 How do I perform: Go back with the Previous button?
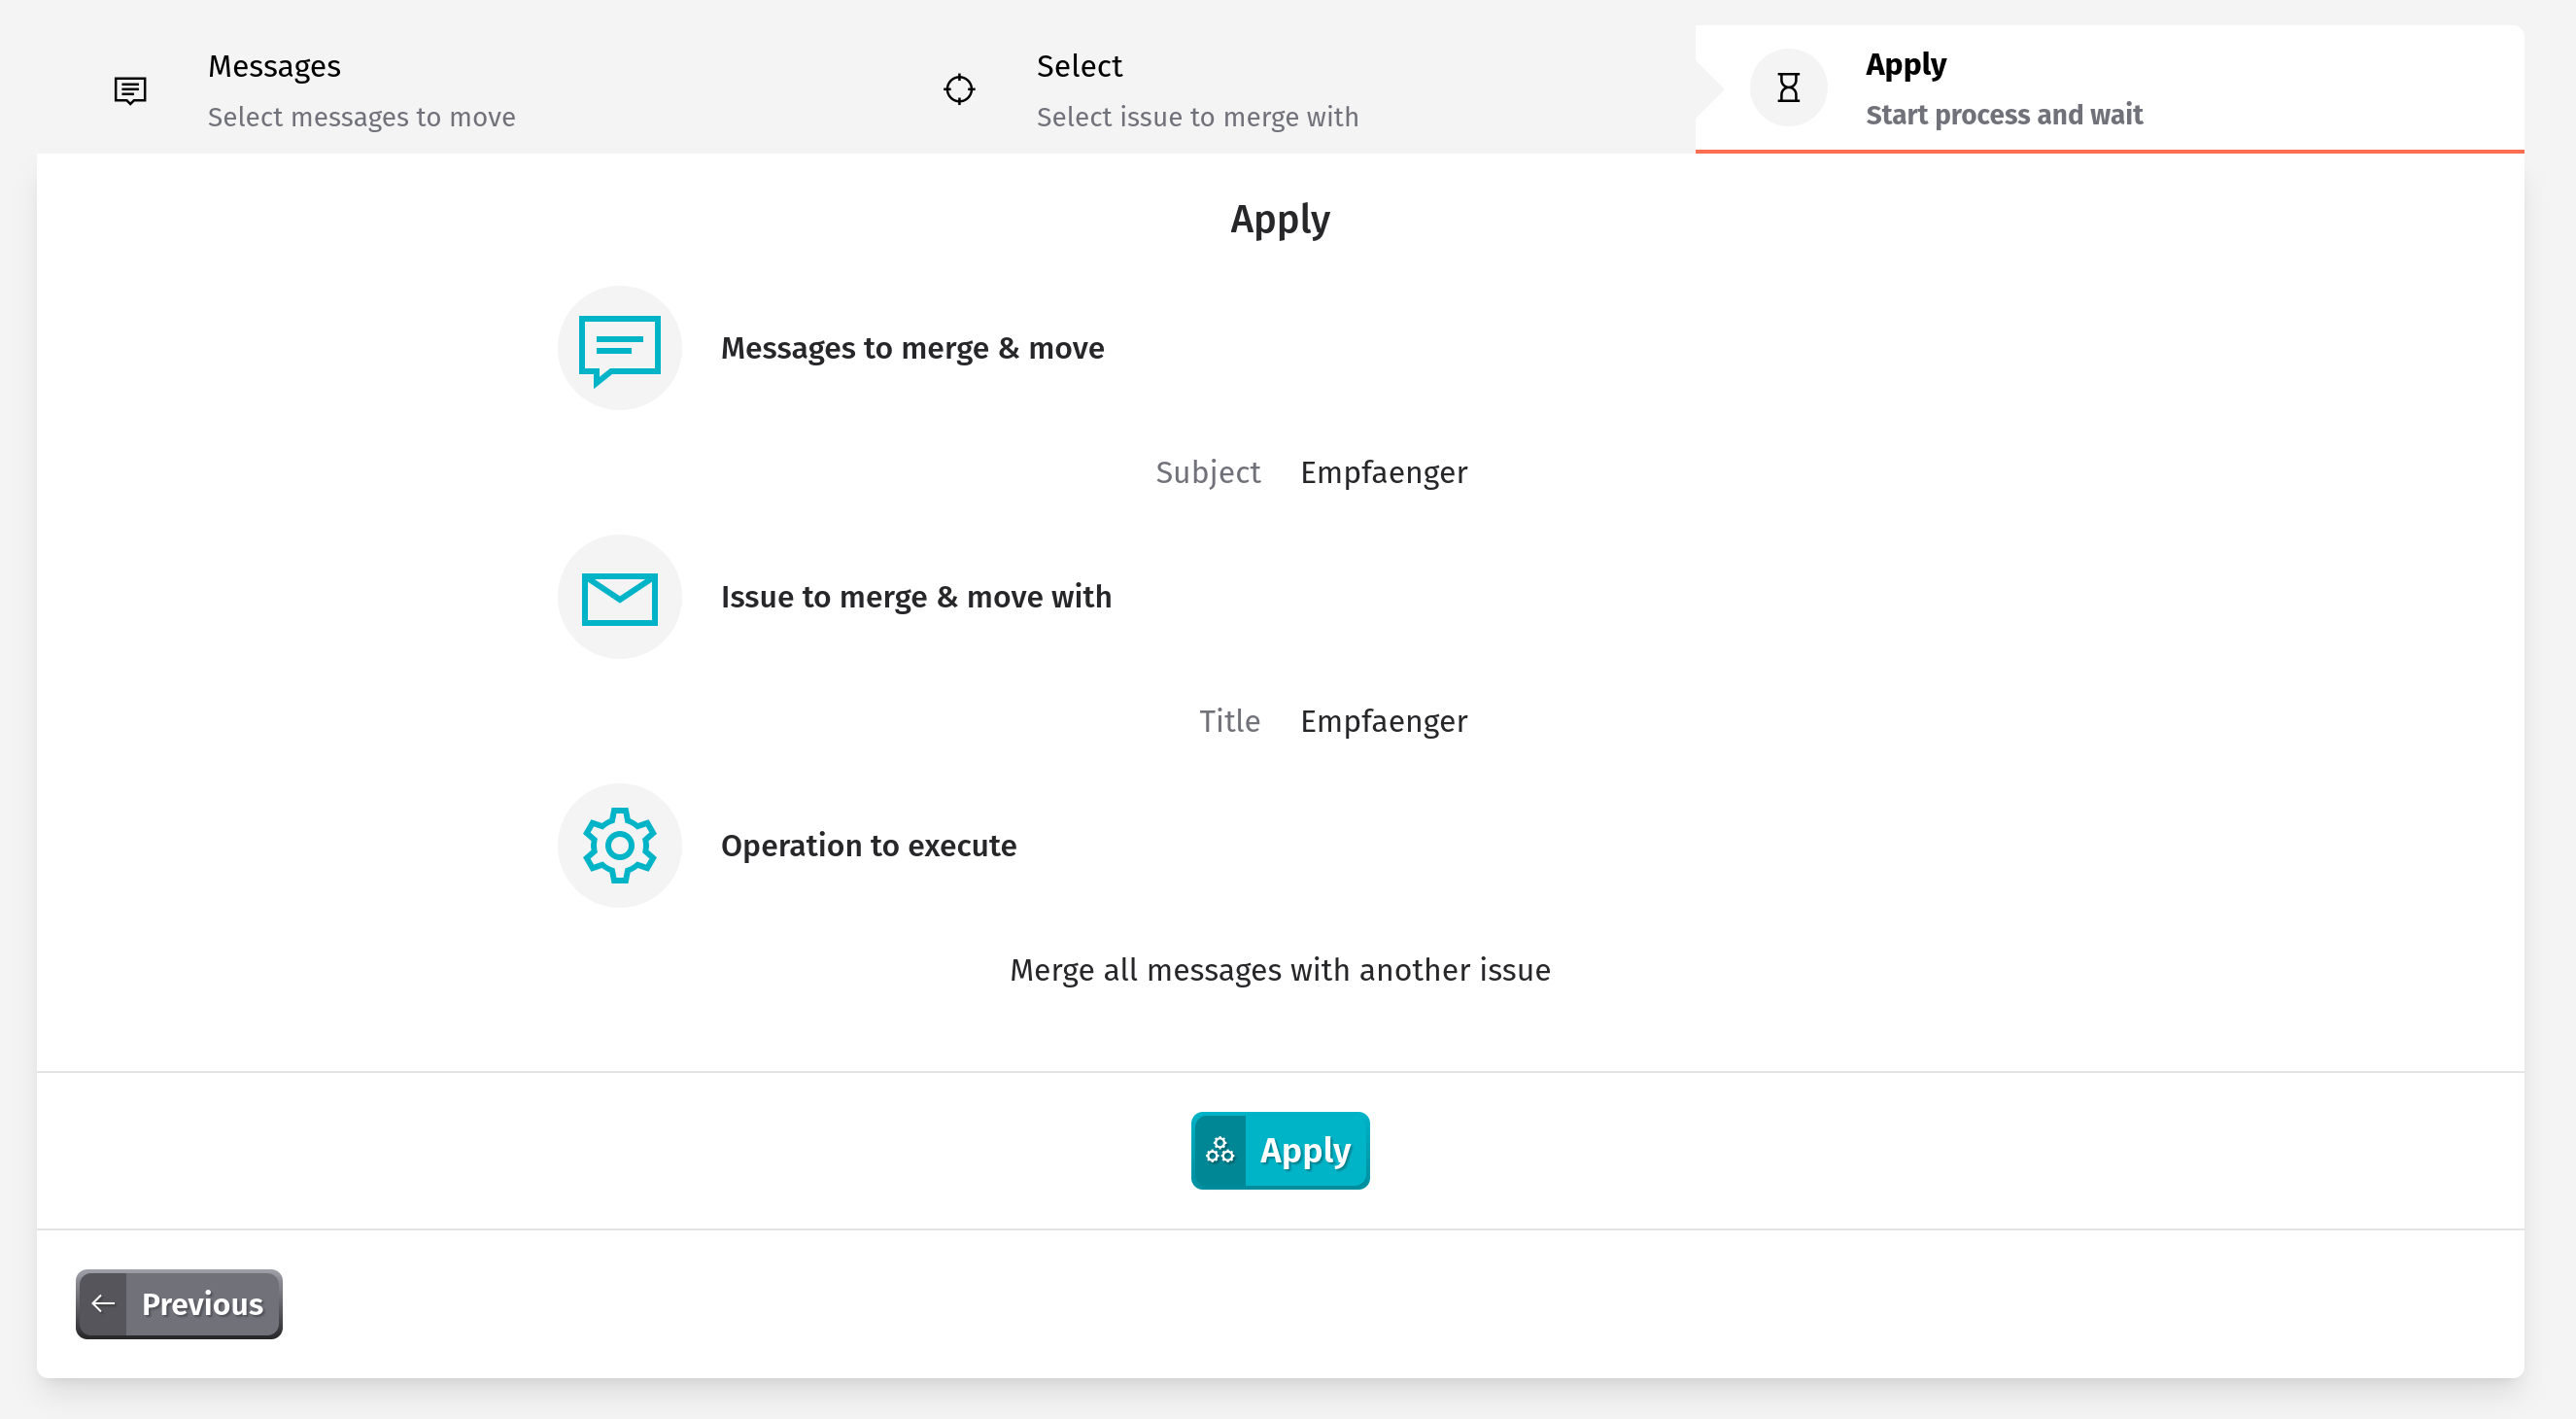(x=179, y=1304)
